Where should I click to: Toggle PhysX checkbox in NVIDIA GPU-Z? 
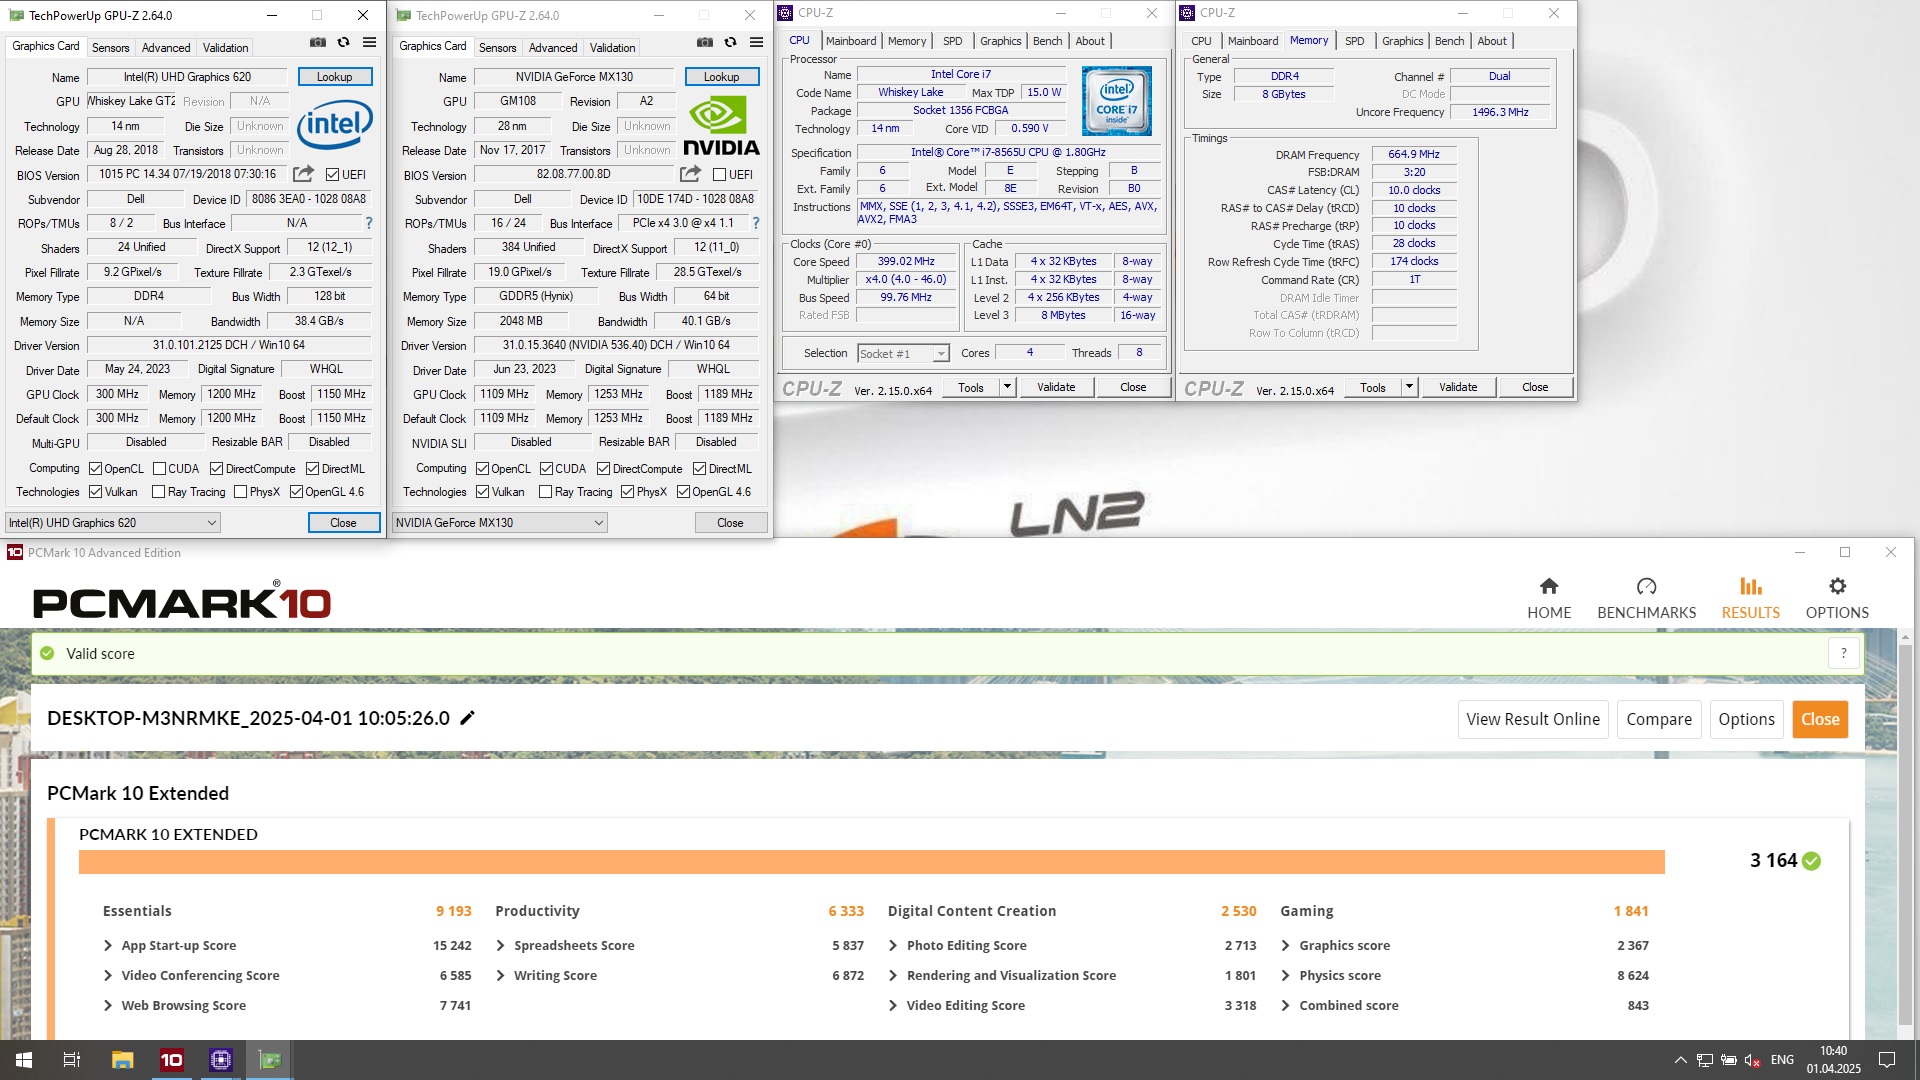pos(627,491)
